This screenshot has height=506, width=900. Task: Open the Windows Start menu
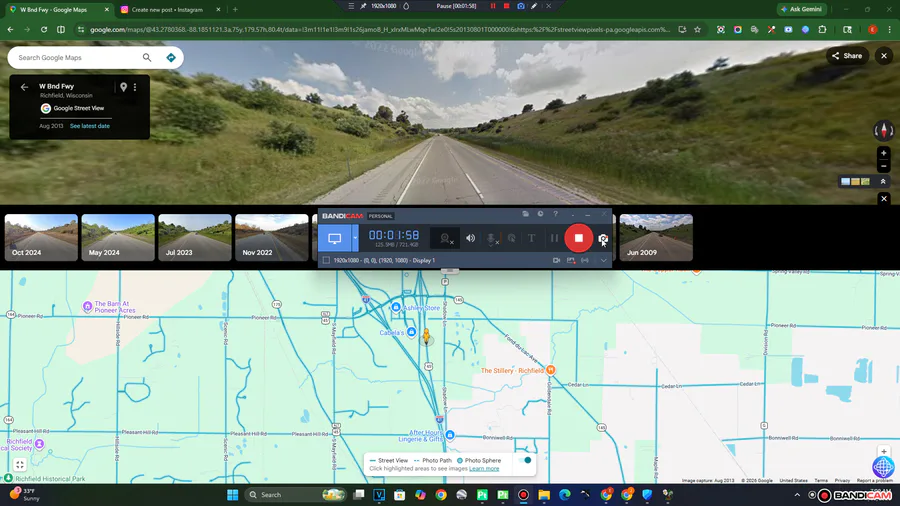pyautogui.click(x=232, y=495)
